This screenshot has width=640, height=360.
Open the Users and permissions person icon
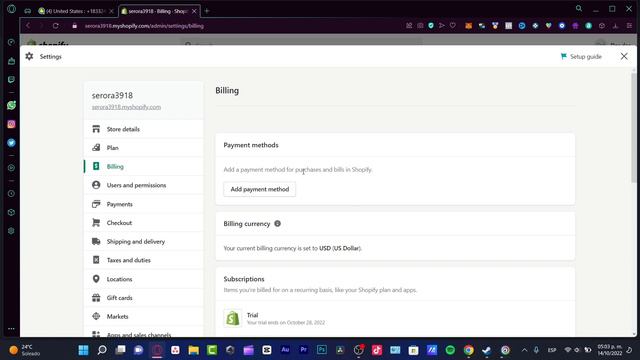click(96, 185)
